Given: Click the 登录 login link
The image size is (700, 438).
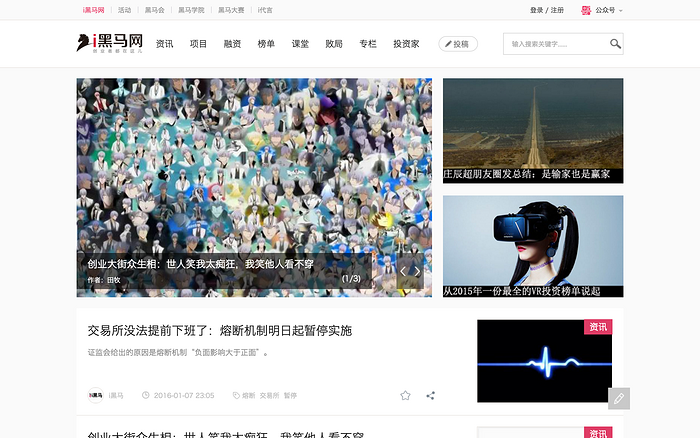Looking at the screenshot, I should (537, 10).
